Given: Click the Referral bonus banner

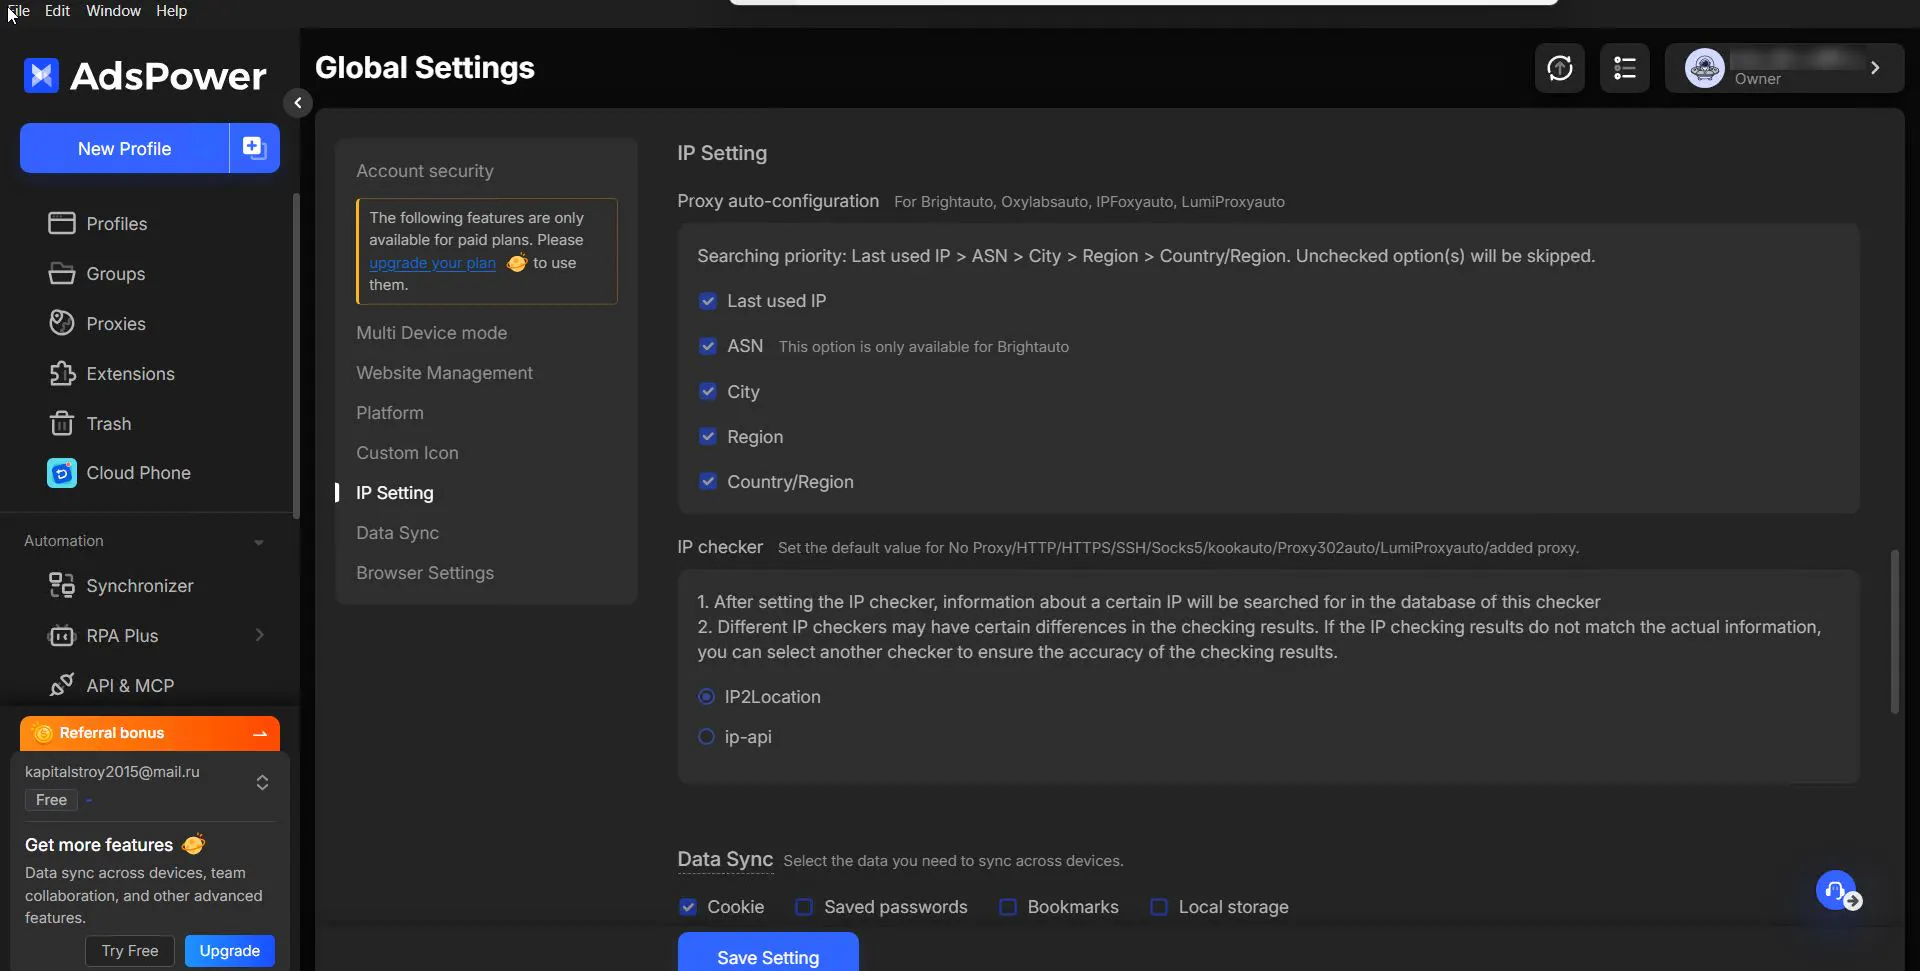Looking at the screenshot, I should (x=150, y=733).
